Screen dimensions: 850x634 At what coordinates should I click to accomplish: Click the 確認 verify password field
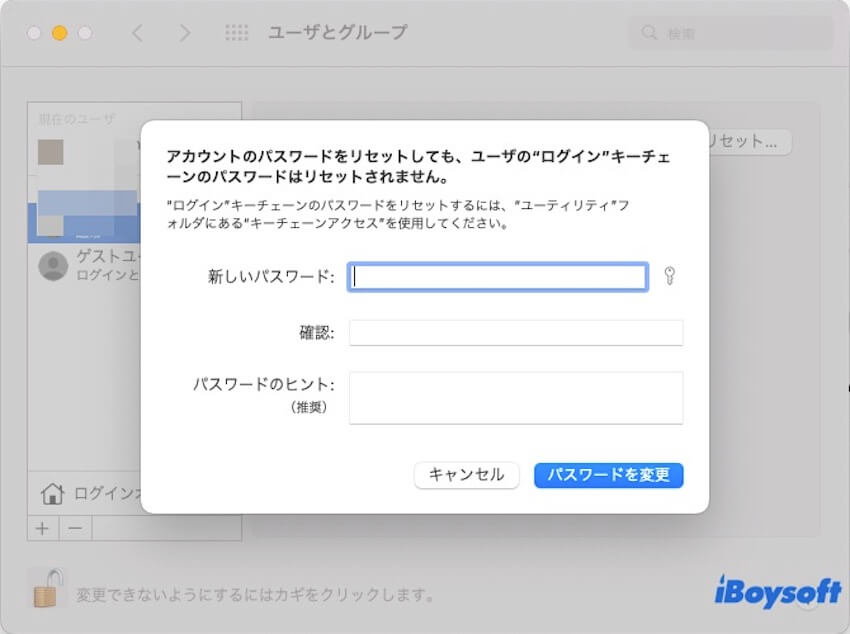tap(516, 333)
